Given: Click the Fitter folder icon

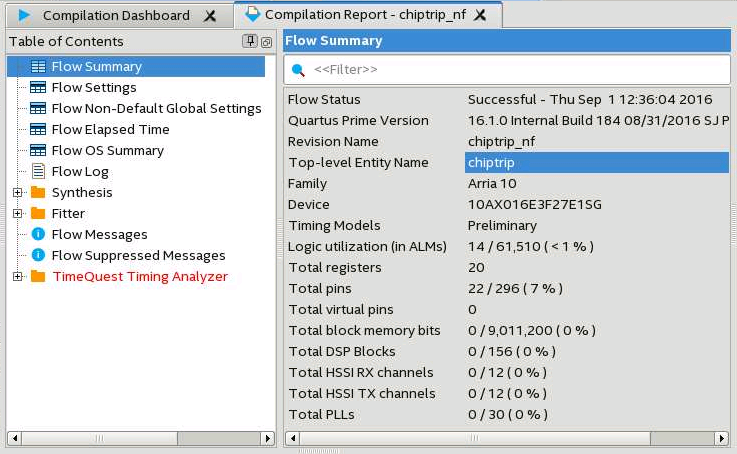Looking at the screenshot, I should 38,213.
